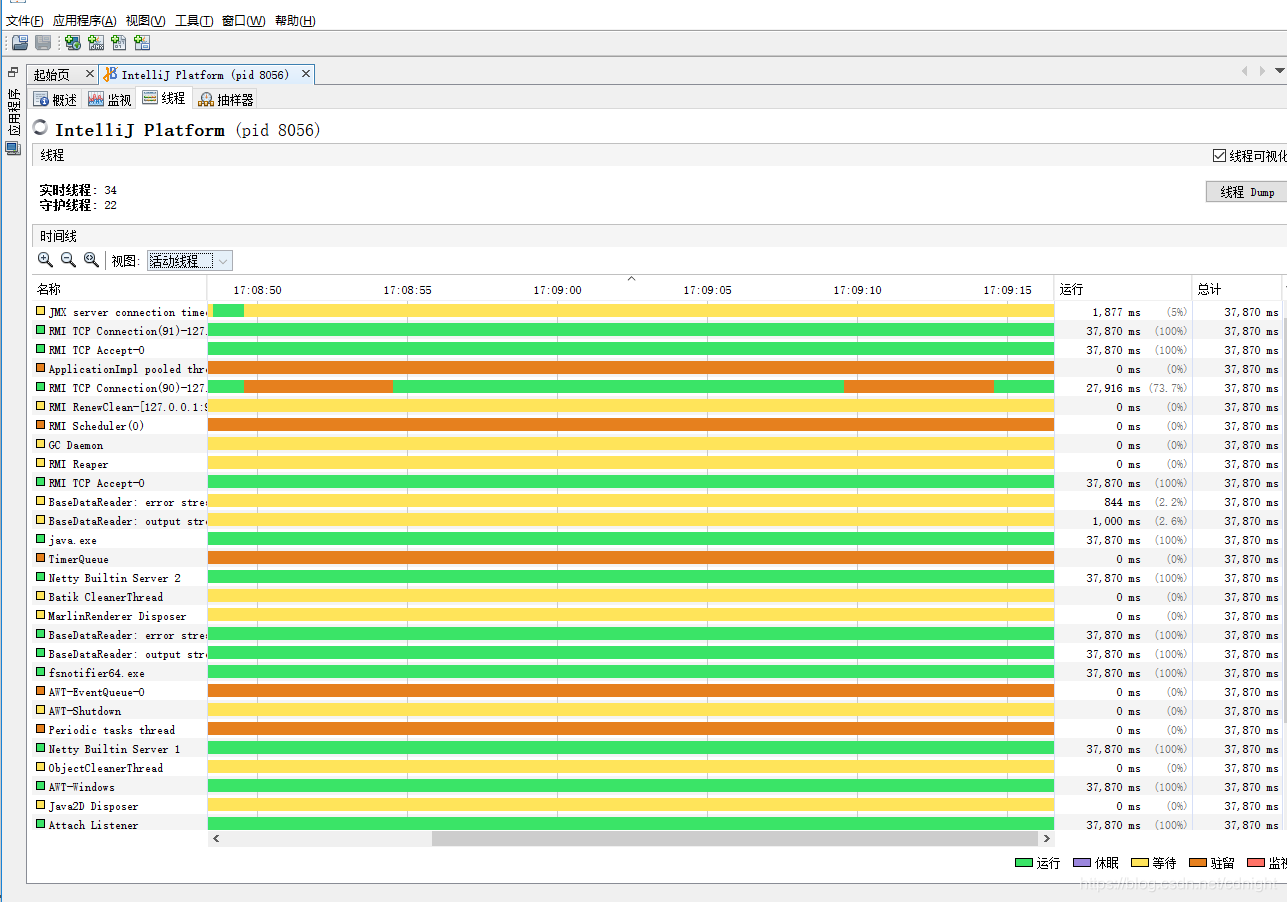Click the horizontal scrollbar right arrow

1047,839
